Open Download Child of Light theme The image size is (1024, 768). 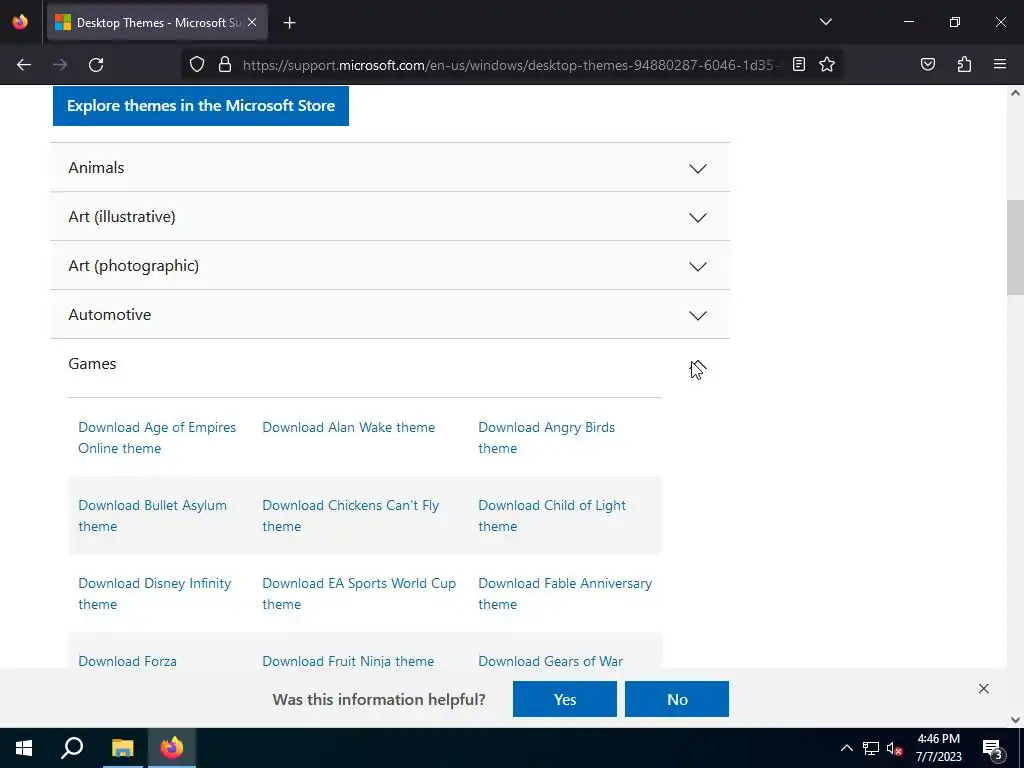pyautogui.click(x=551, y=515)
